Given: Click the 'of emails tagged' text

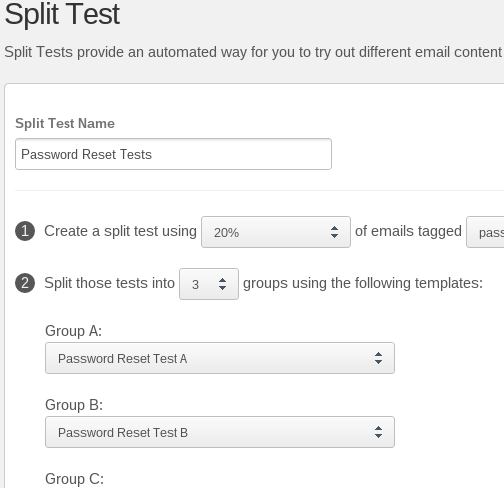Looking at the screenshot, I should [408, 231].
